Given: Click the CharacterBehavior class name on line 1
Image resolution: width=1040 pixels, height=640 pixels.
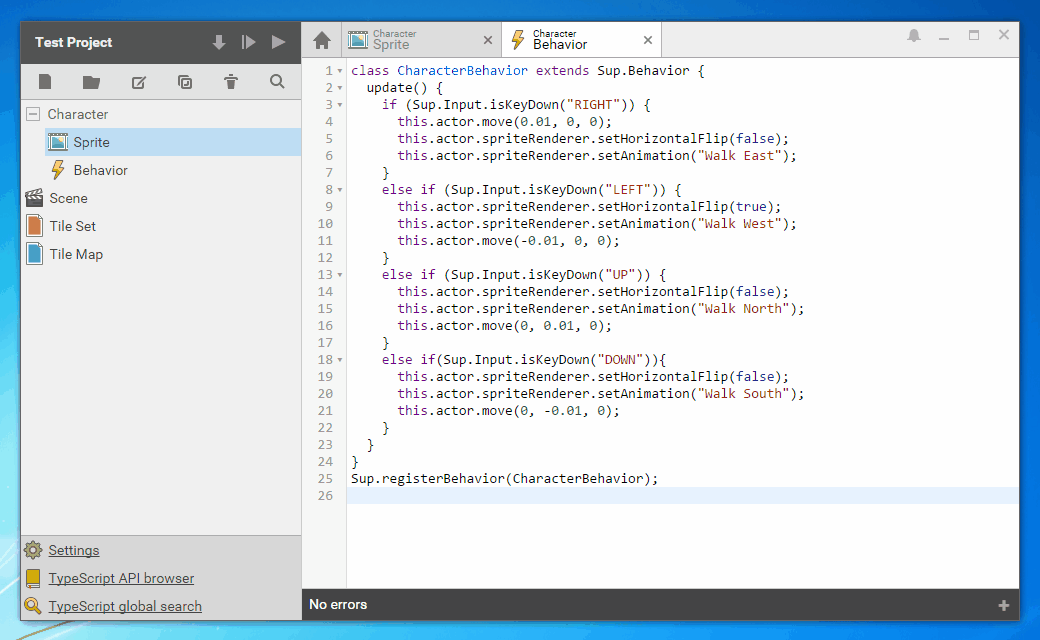Looking at the screenshot, I should point(462,70).
